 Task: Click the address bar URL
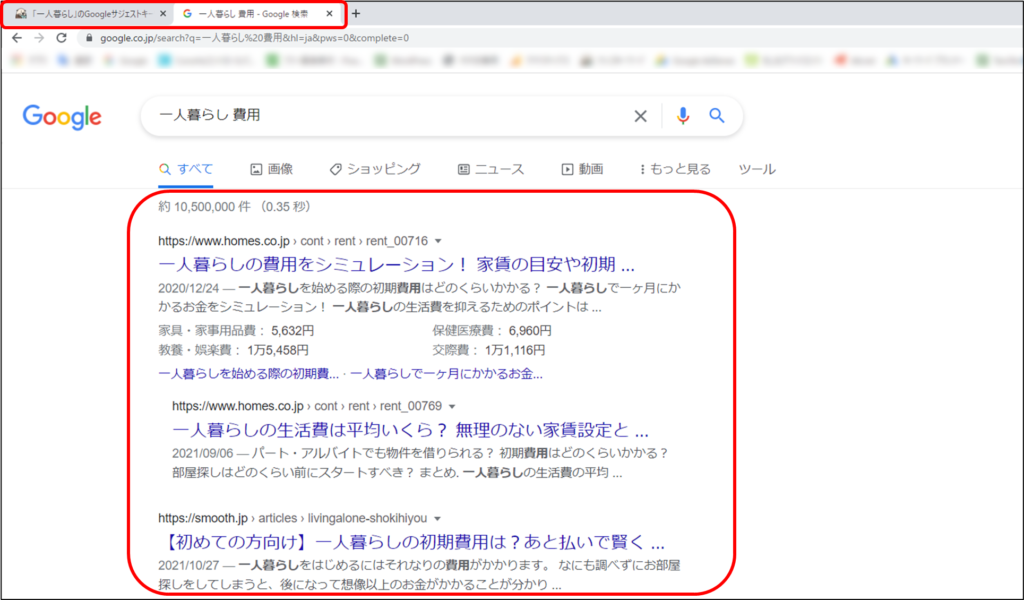[x=255, y=38]
